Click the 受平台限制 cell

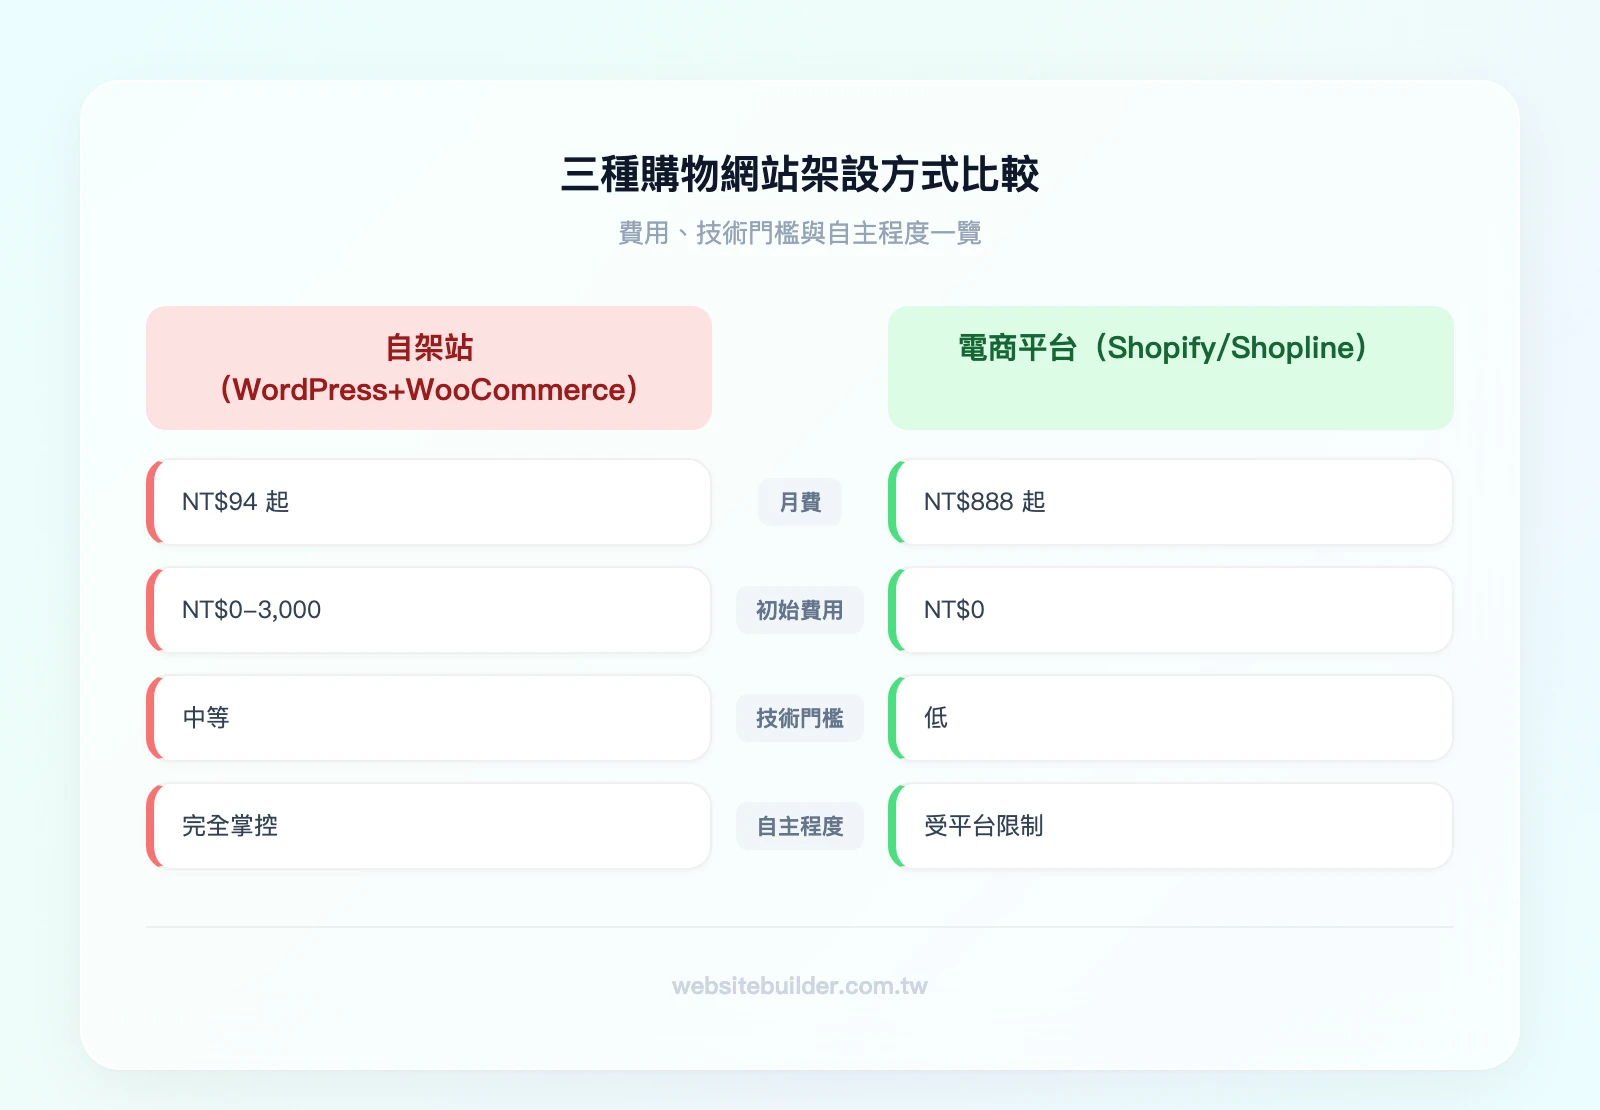[x=1171, y=826]
